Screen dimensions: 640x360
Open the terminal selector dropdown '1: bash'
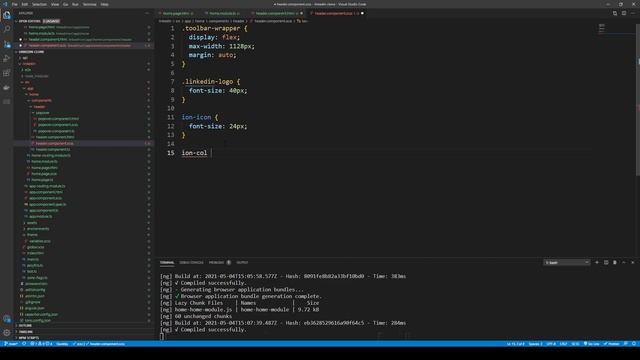click(567, 262)
